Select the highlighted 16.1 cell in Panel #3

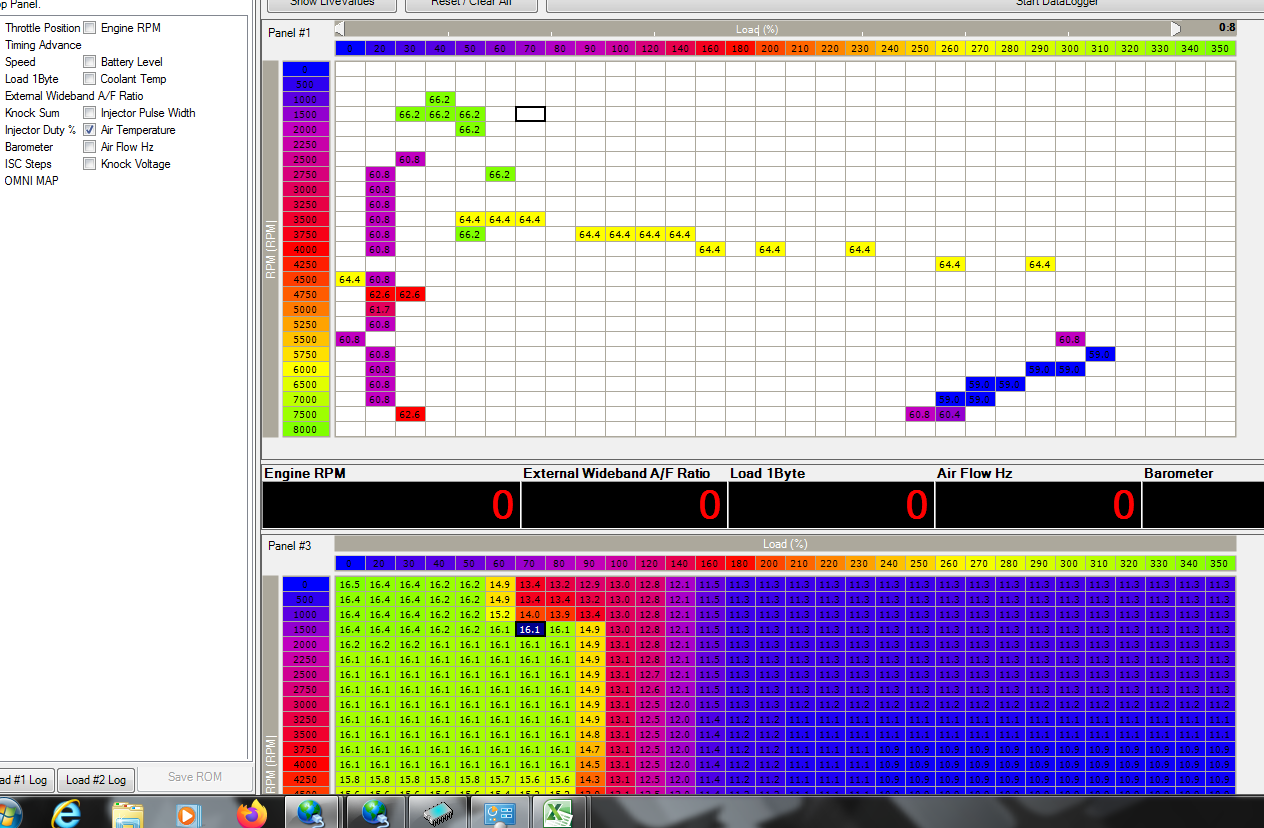[530, 630]
